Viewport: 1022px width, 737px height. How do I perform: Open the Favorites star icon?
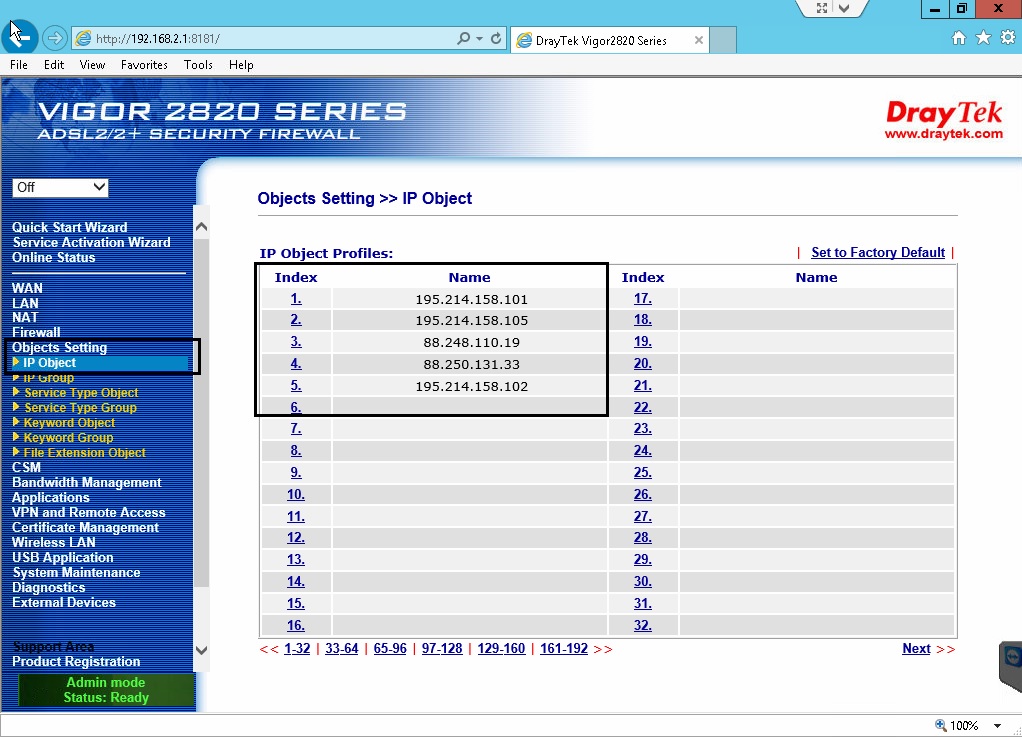click(983, 38)
